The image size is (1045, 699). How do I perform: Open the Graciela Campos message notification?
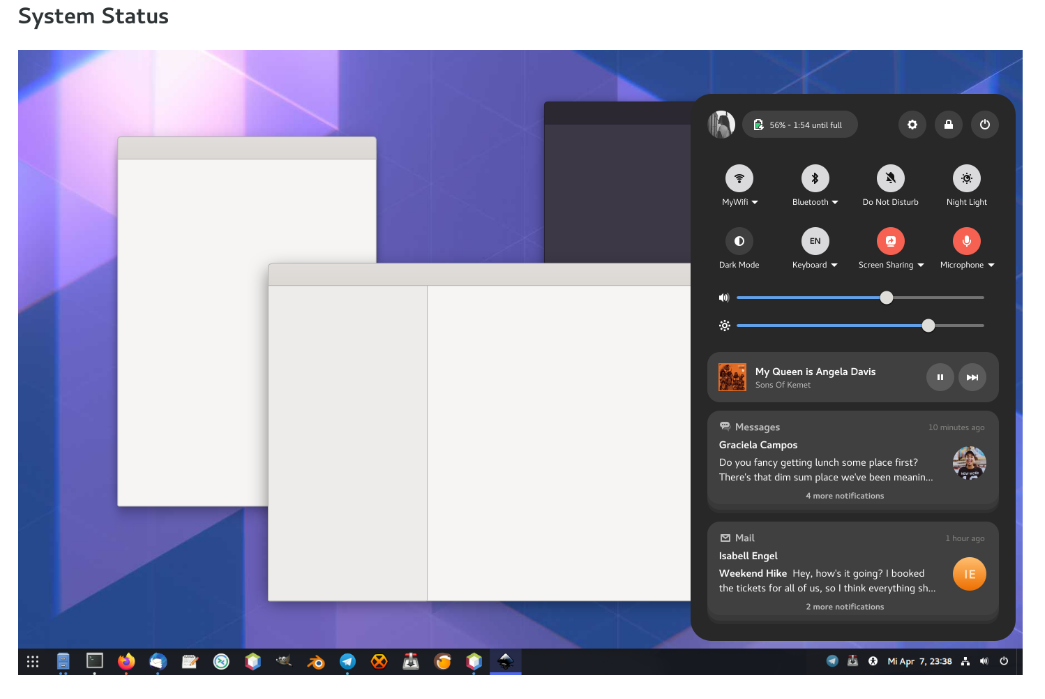pos(826,461)
